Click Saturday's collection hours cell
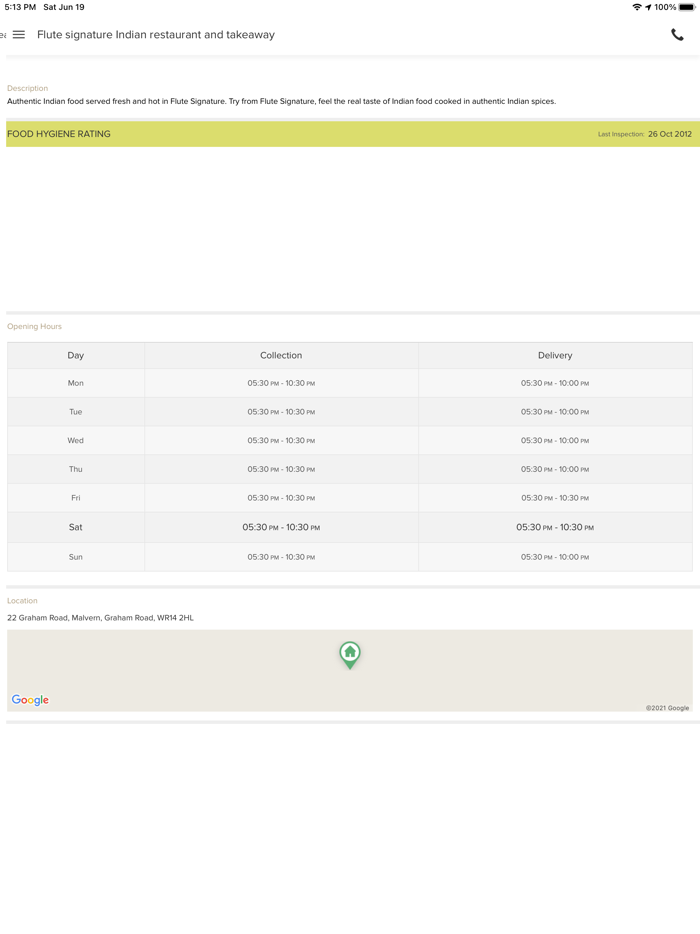 [281, 527]
